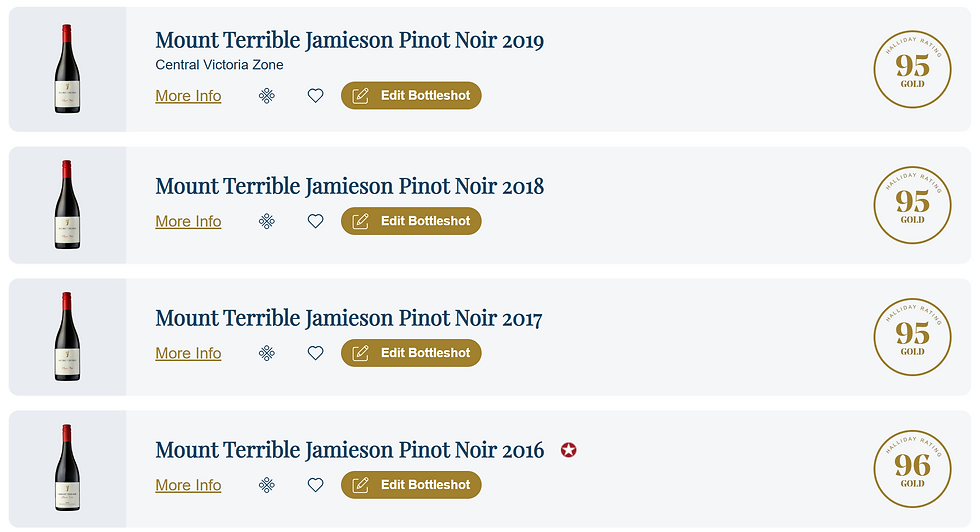The image size is (980, 532).
Task: Favorite the 2019 Pinot Noir heart icon
Action: [x=316, y=96]
